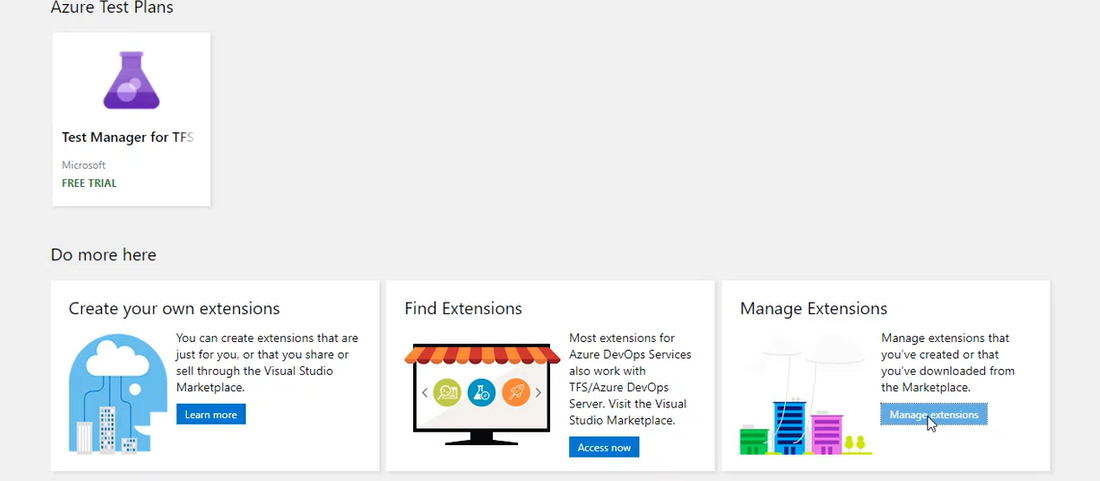Click the Access now button
Screen dimensions: 1100x481
click(x=604, y=447)
